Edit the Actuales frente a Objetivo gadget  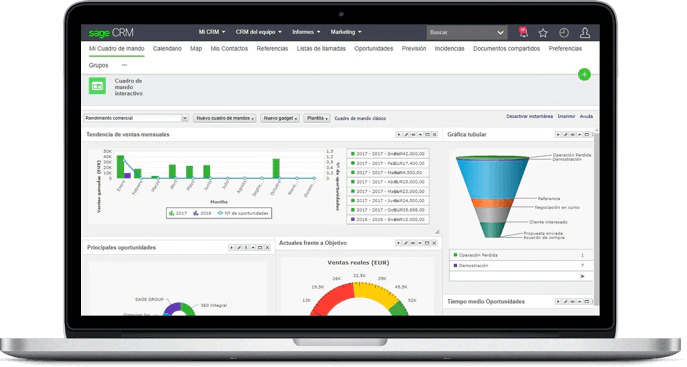click(406, 243)
